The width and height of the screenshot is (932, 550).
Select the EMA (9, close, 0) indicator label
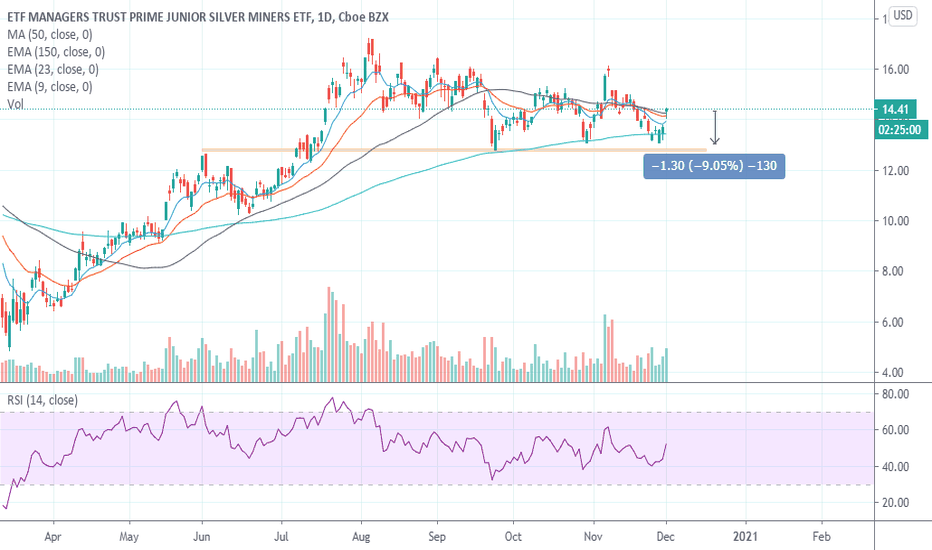[50, 87]
